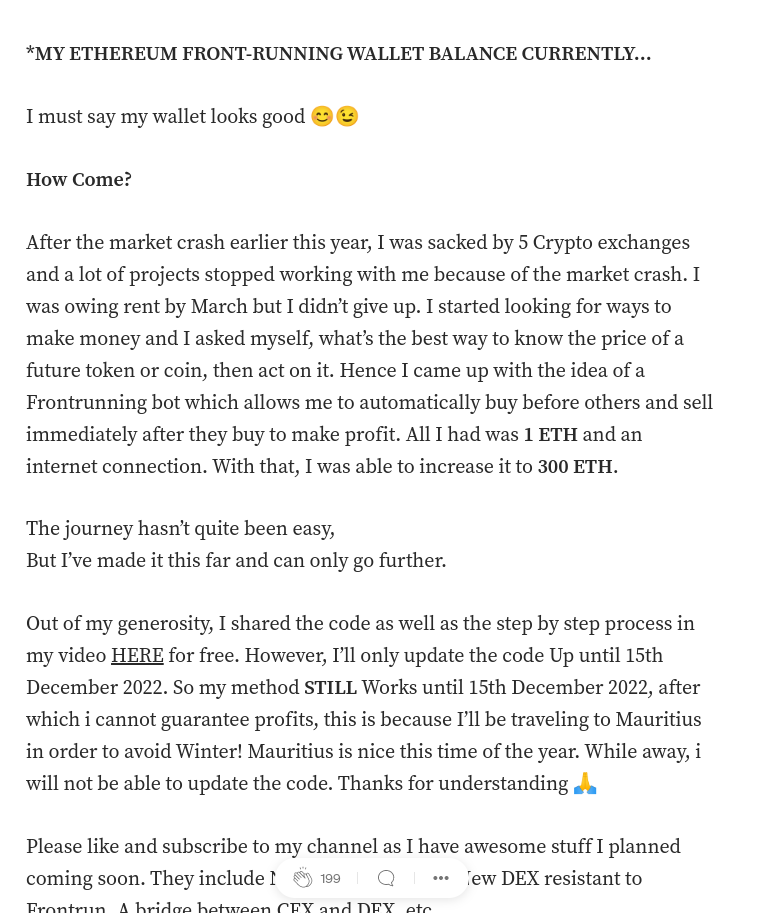
Task: Open the HERE video link
Action: coord(137,656)
